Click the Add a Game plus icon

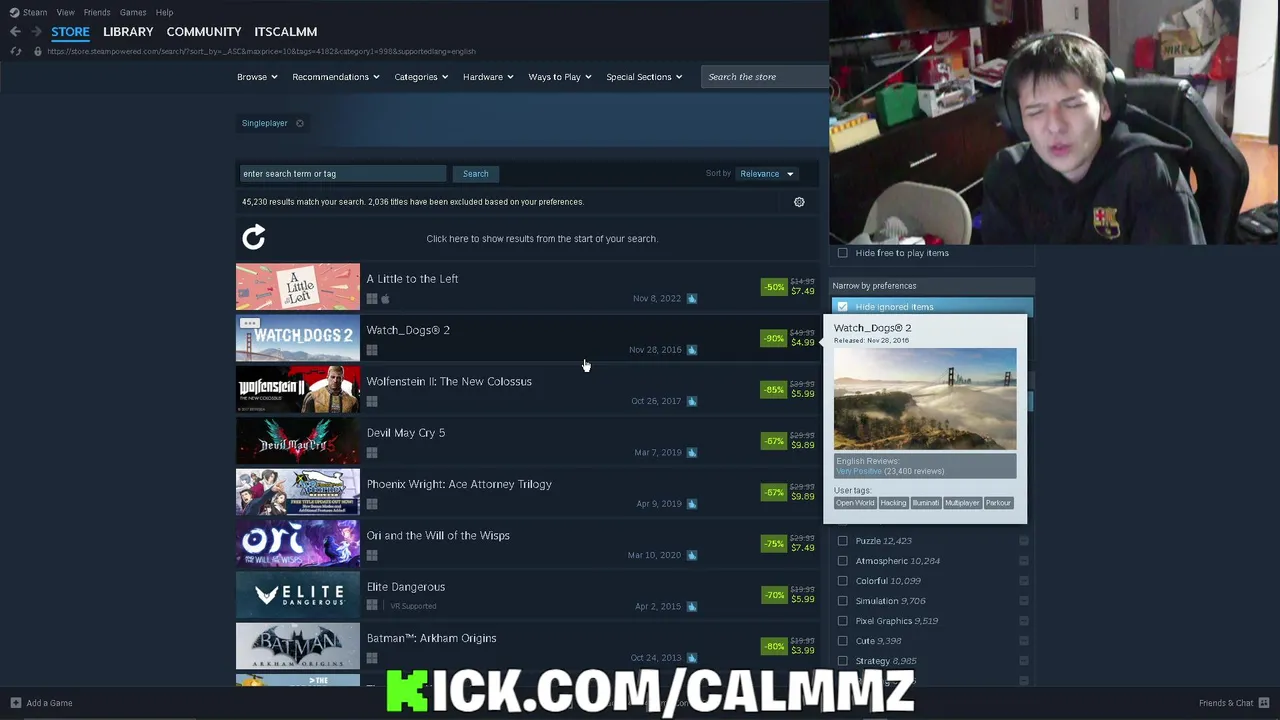15,703
